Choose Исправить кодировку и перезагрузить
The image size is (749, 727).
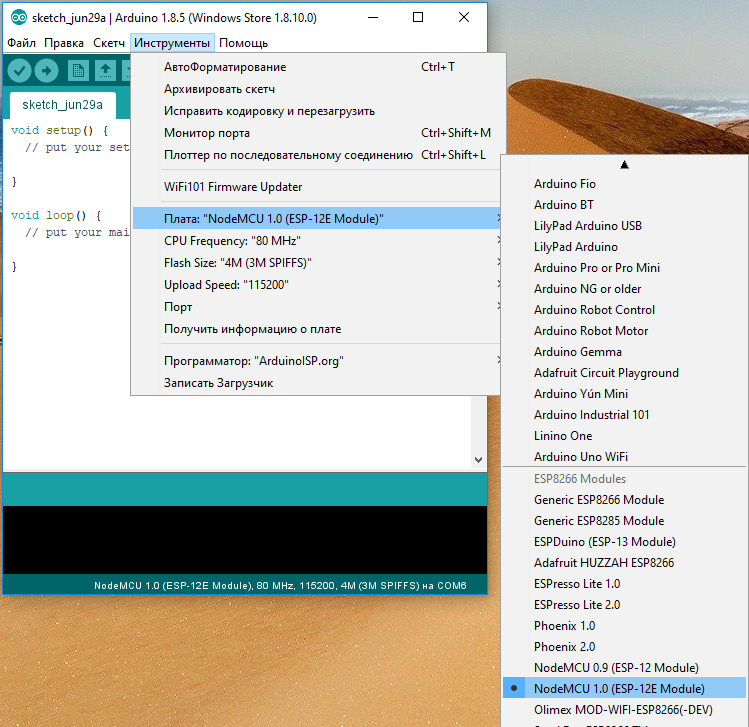click(316, 111)
